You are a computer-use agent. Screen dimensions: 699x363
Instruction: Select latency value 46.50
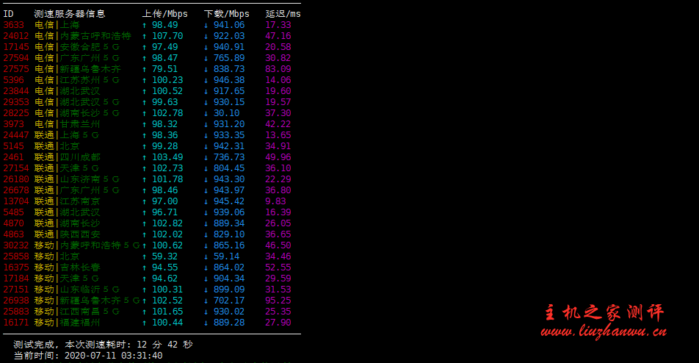[278, 245]
